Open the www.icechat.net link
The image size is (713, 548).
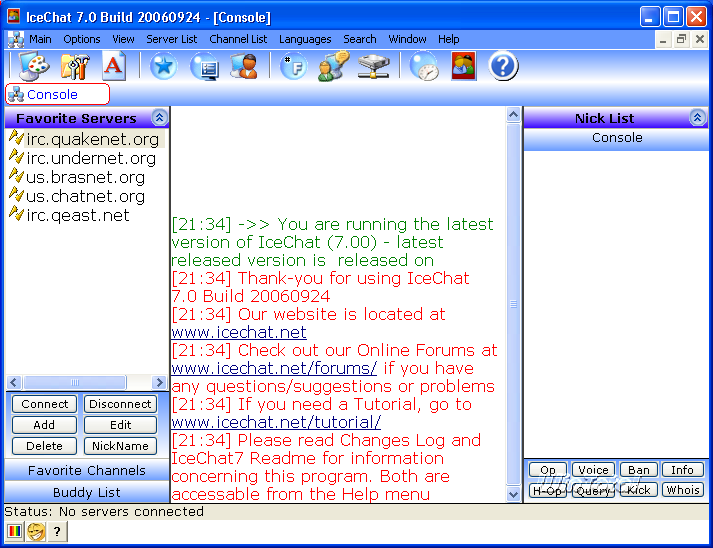point(239,332)
